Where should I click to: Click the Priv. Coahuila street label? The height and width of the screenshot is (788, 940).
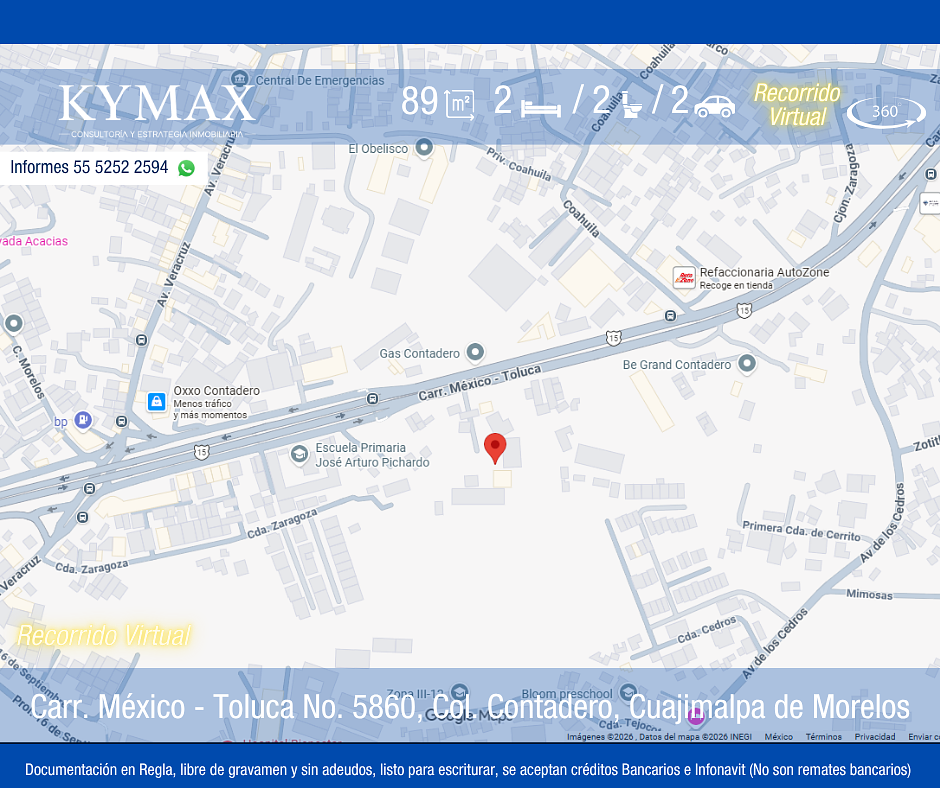click(519, 164)
